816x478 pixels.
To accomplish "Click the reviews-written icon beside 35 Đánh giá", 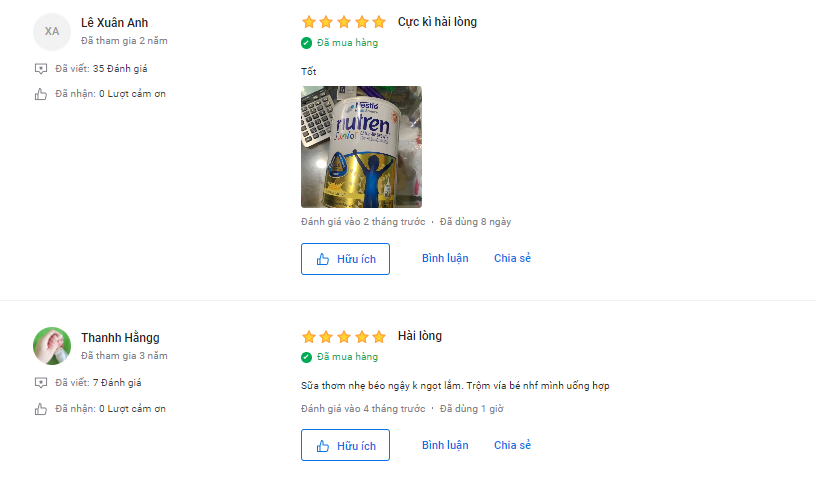I will [x=41, y=69].
